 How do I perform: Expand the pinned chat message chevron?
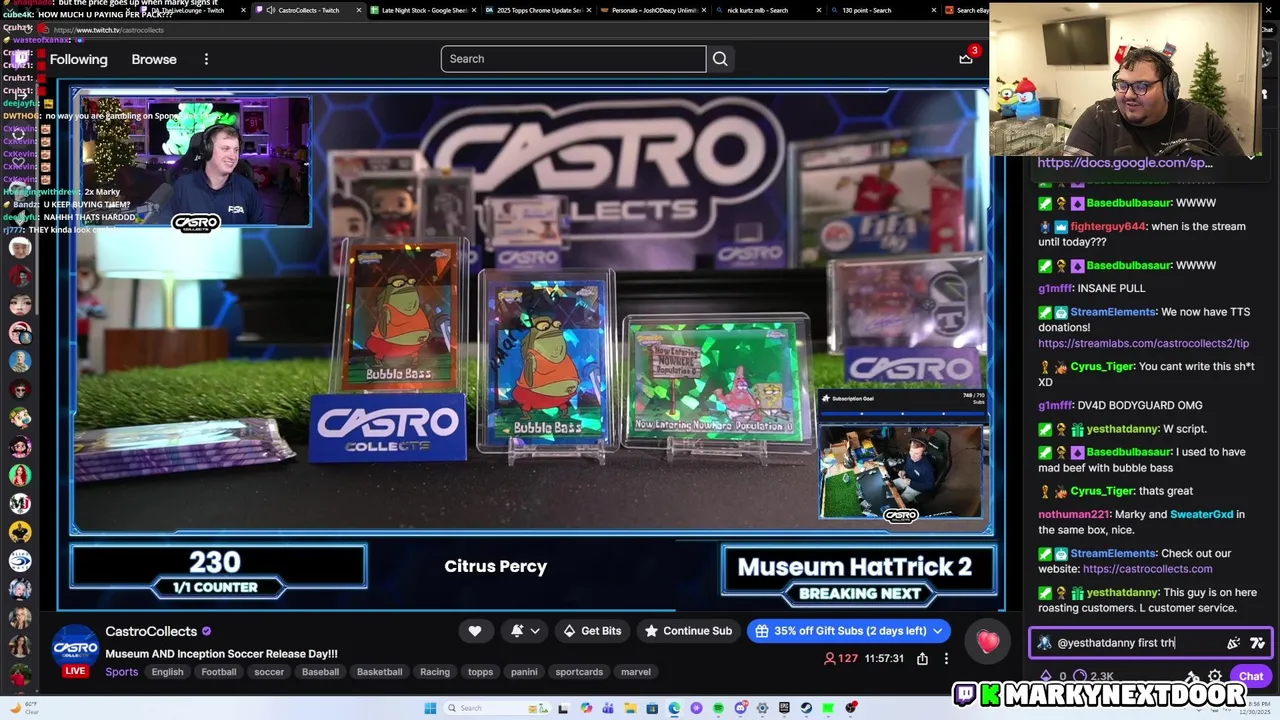point(1251,156)
